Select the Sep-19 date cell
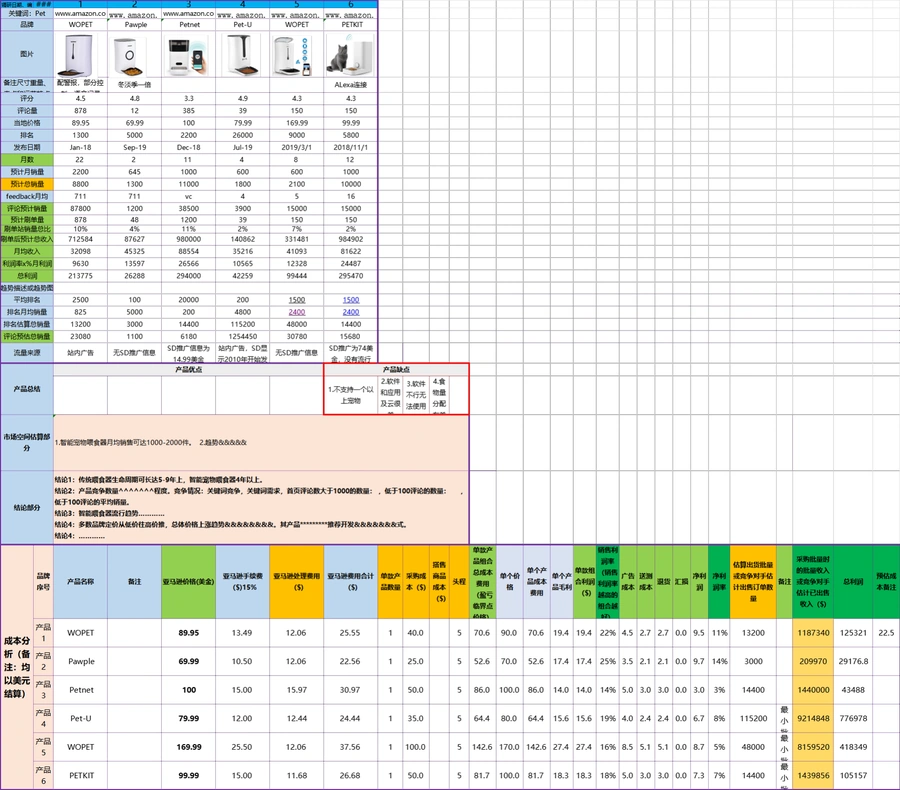The width and height of the screenshot is (900, 790). click(x=134, y=148)
